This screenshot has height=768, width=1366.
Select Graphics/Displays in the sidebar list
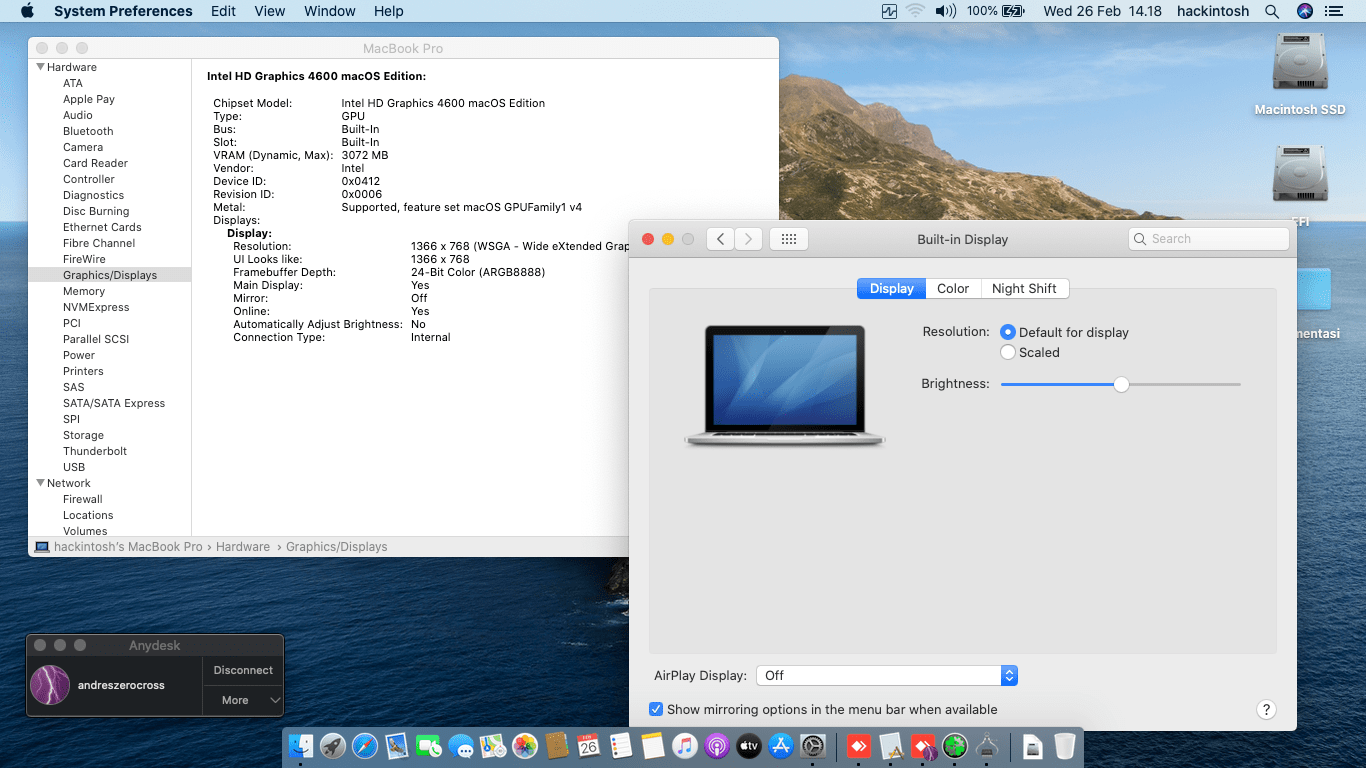pos(110,275)
